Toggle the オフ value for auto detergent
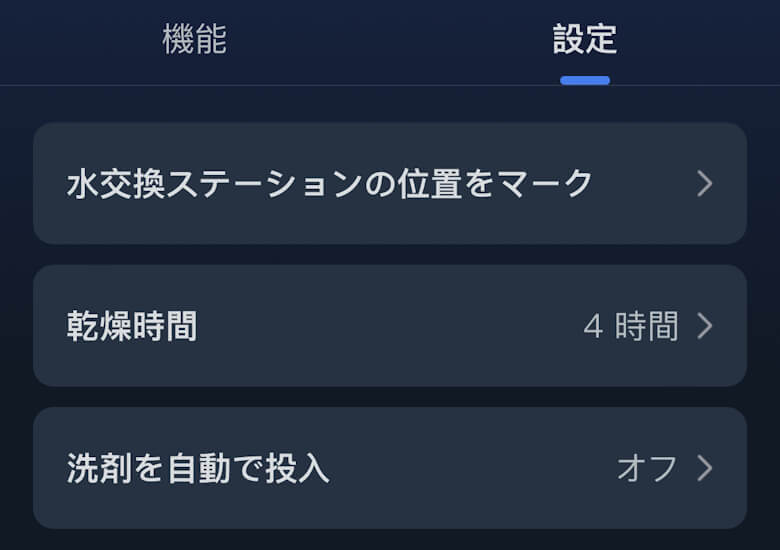This screenshot has height=550, width=780. [647, 469]
